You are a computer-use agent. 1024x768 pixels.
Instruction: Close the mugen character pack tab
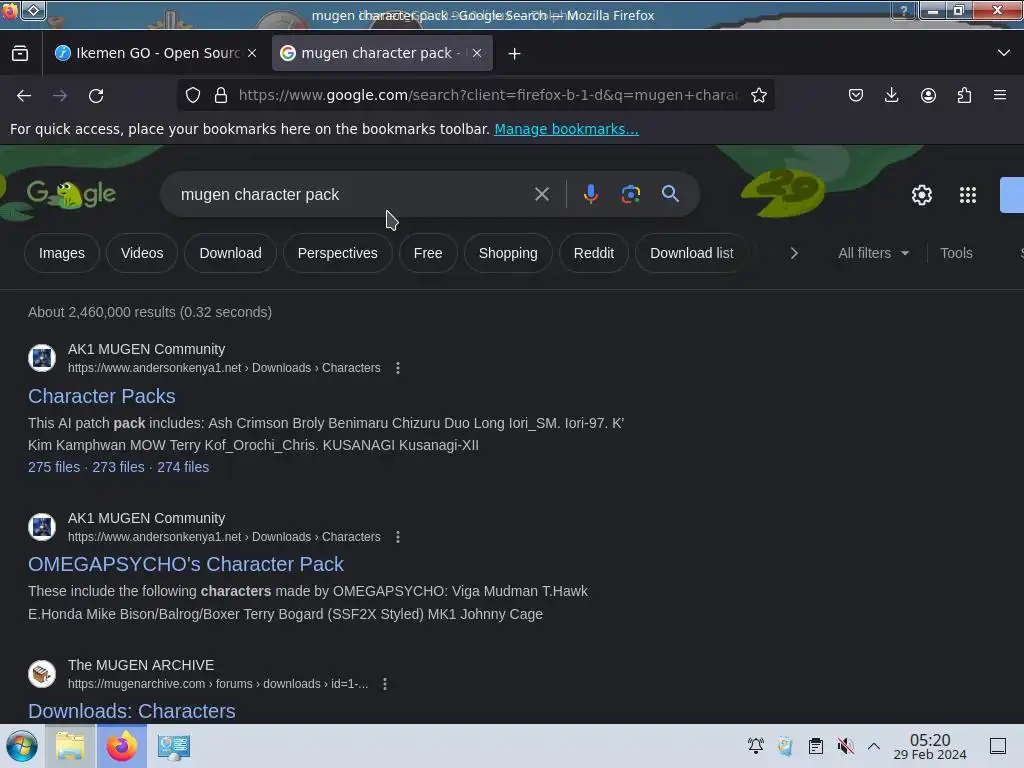click(477, 53)
